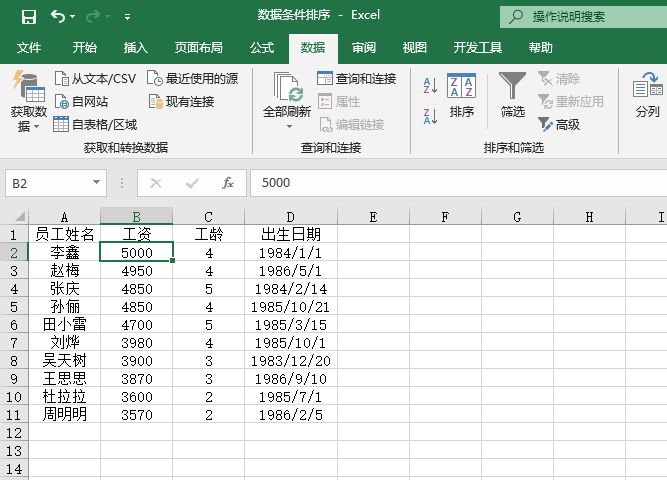The height and width of the screenshot is (480, 667).
Task: Click the Select All corner triangle
Action: click(20, 217)
